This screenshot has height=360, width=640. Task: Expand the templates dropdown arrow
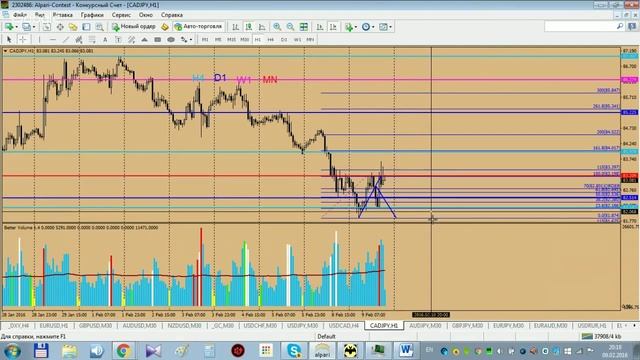click(x=391, y=27)
